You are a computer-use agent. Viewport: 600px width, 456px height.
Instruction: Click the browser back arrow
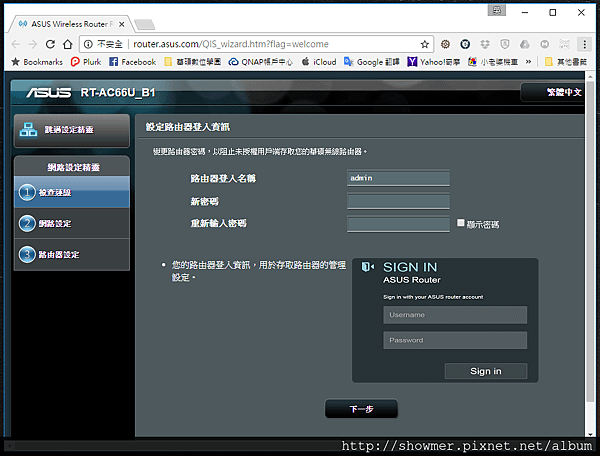pyautogui.click(x=16, y=44)
